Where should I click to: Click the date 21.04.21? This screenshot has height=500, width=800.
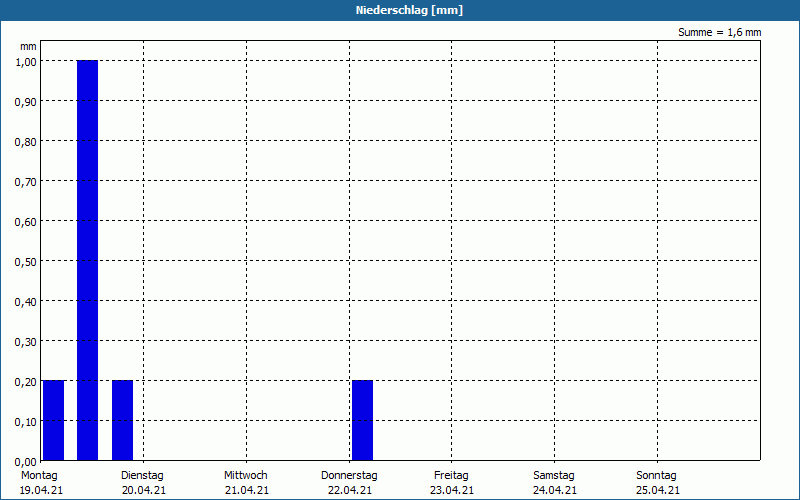[247, 491]
